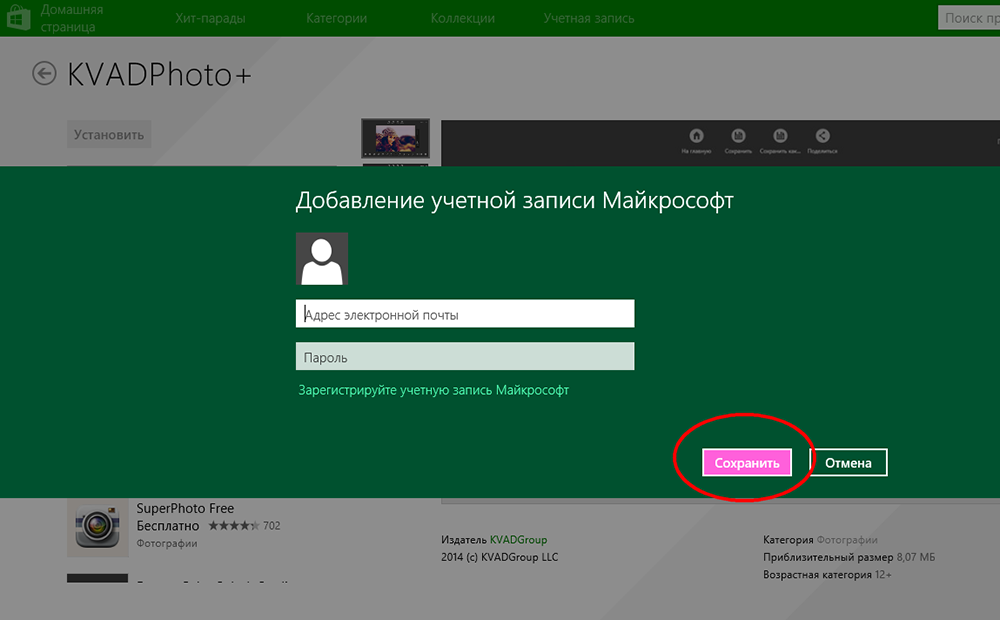The width and height of the screenshot is (1000, 620).
Task: Focus the Пароль field
Action: pos(465,357)
